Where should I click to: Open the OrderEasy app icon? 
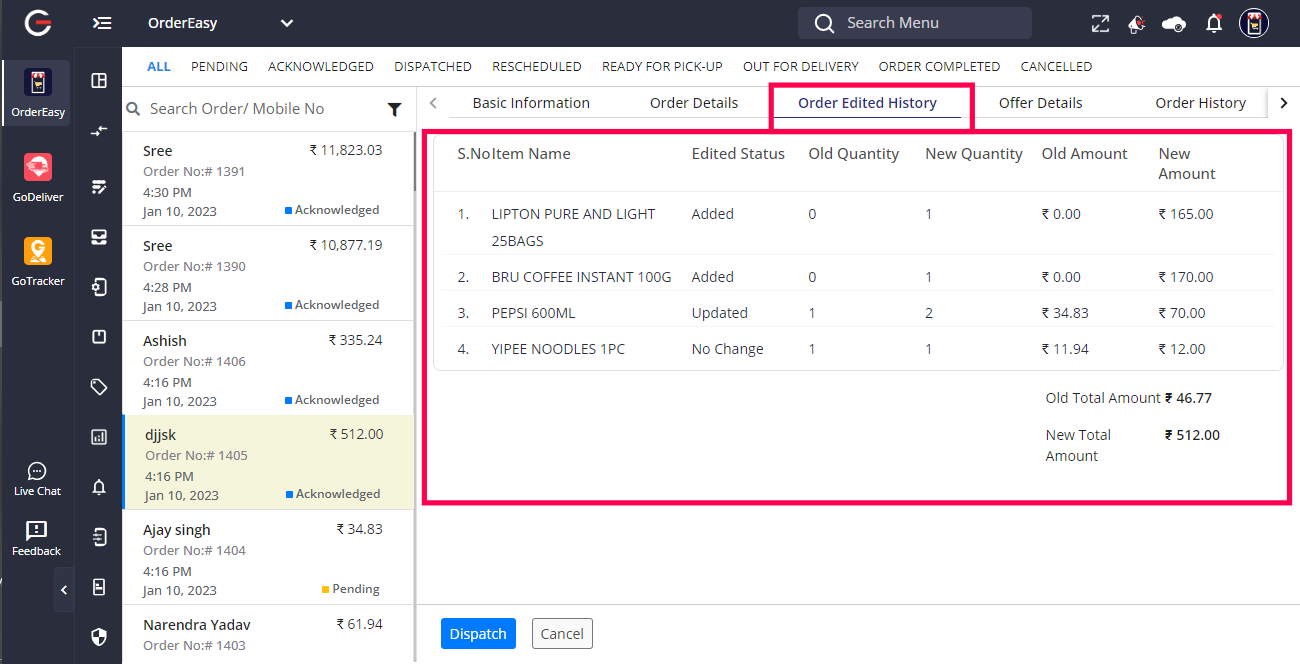(x=37, y=93)
